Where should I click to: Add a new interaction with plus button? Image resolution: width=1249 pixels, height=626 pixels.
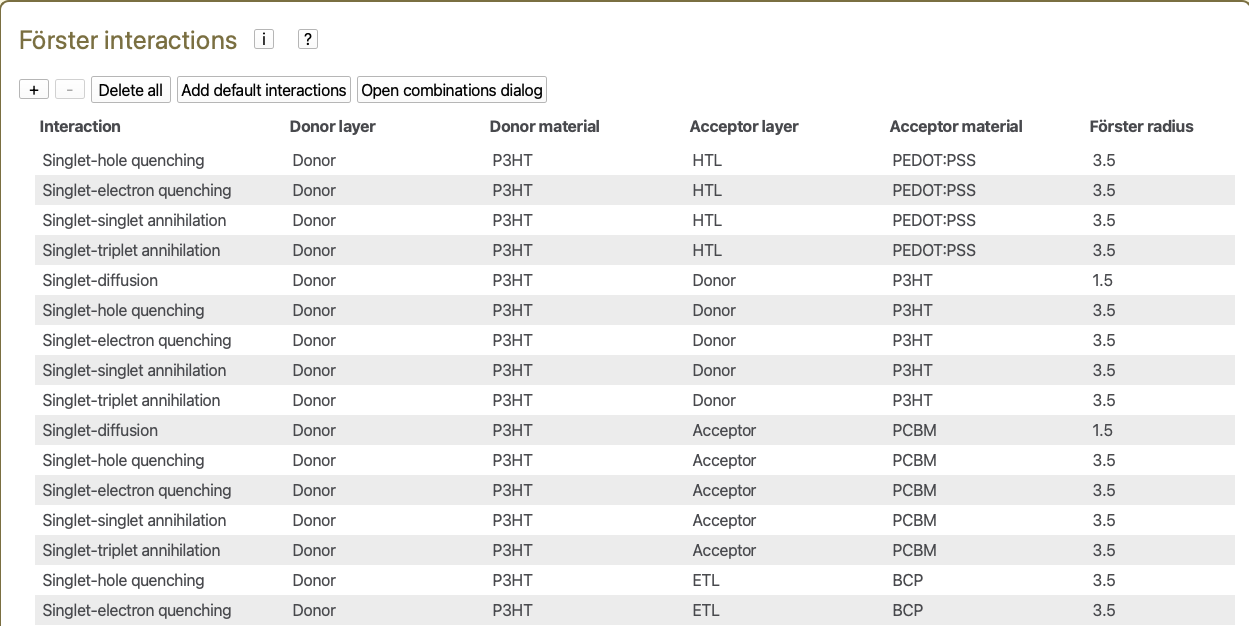click(34, 90)
